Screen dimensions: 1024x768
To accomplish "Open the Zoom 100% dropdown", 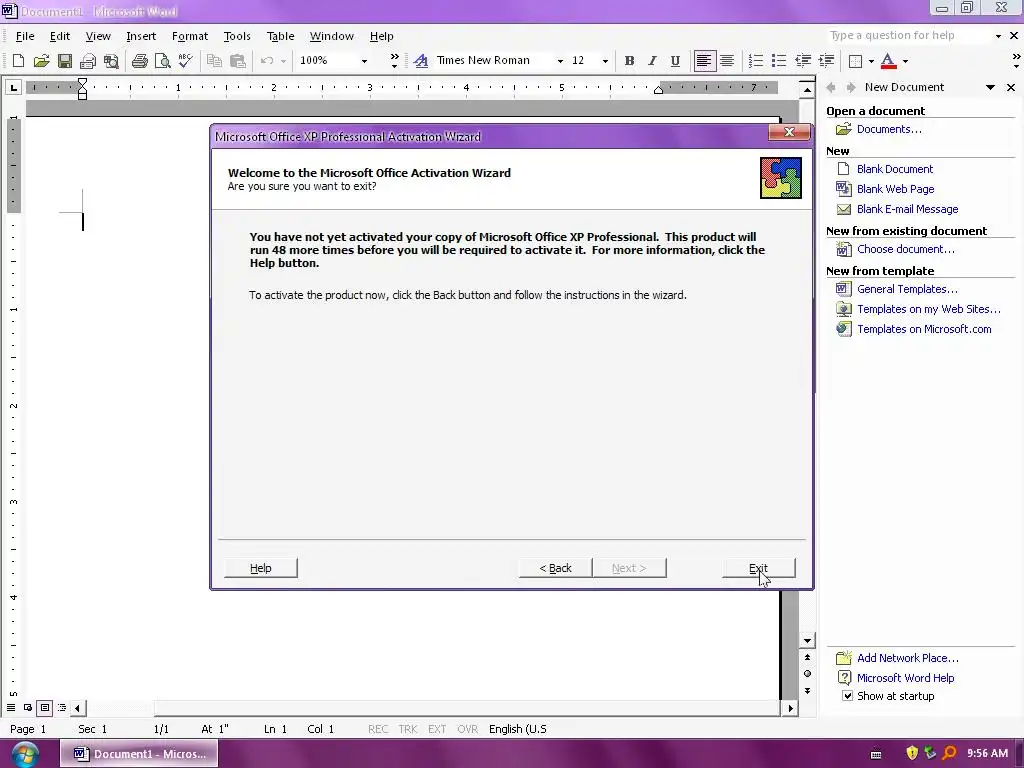I will click(364, 61).
